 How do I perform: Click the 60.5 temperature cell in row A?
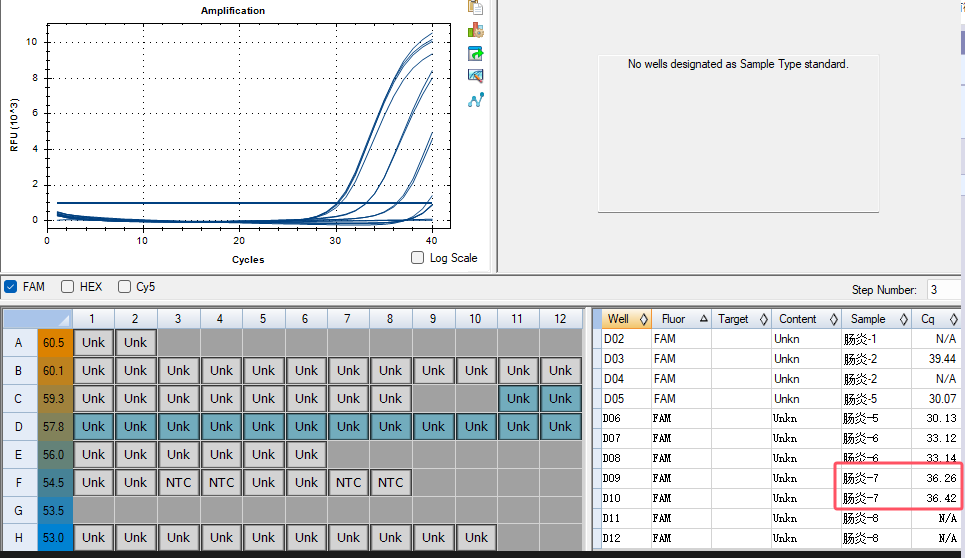(54, 343)
